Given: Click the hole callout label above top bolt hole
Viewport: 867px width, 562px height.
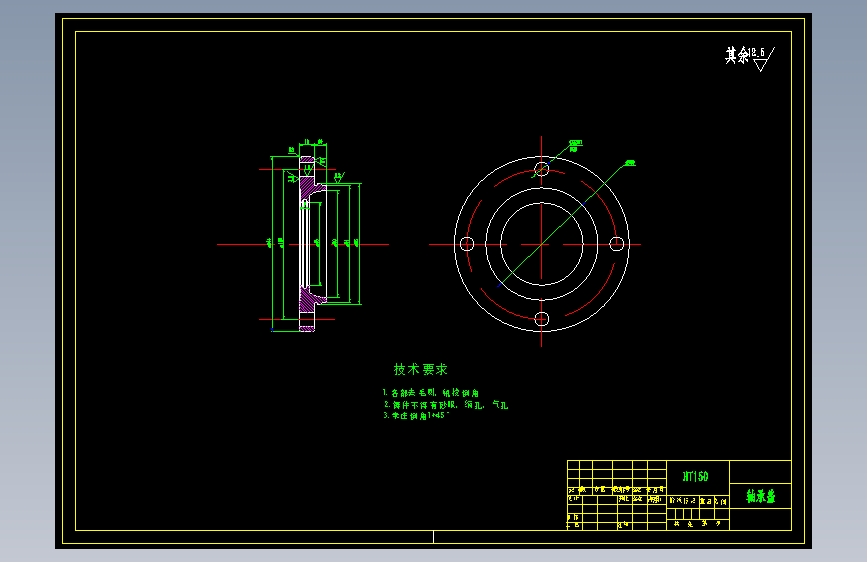Looking at the screenshot, I should click(576, 145).
